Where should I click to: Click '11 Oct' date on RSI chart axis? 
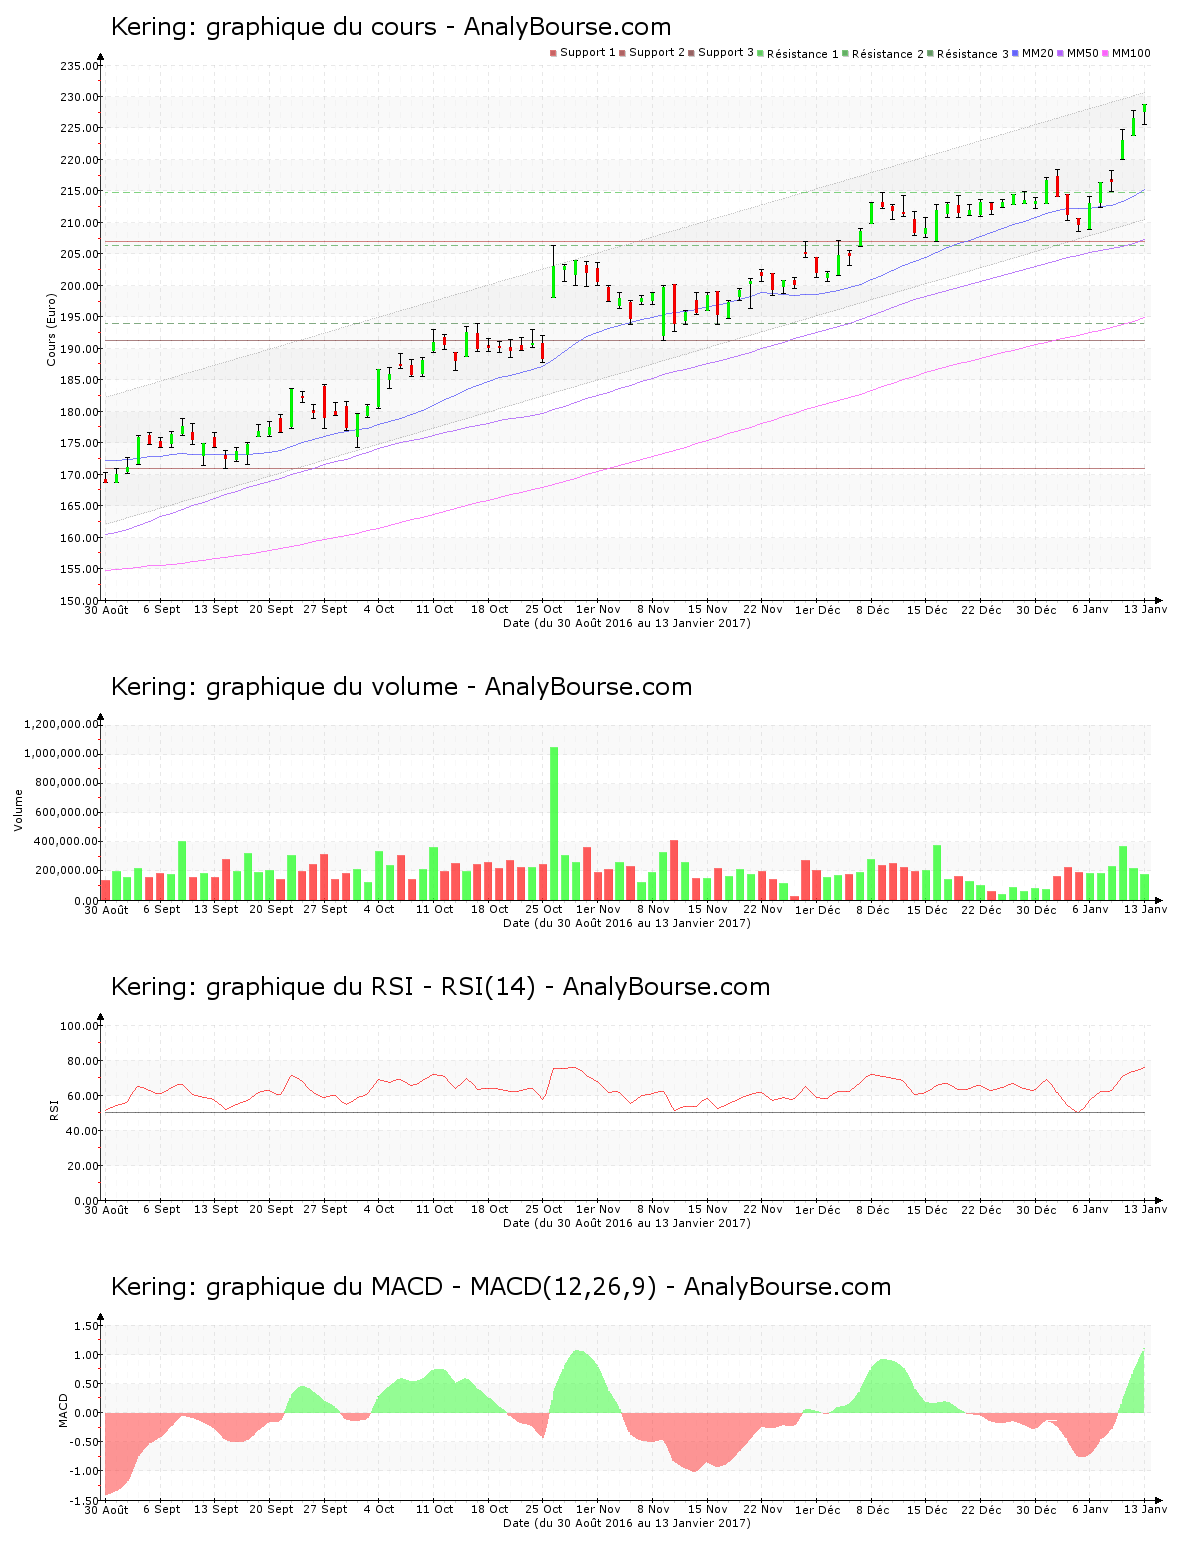[x=435, y=1209]
